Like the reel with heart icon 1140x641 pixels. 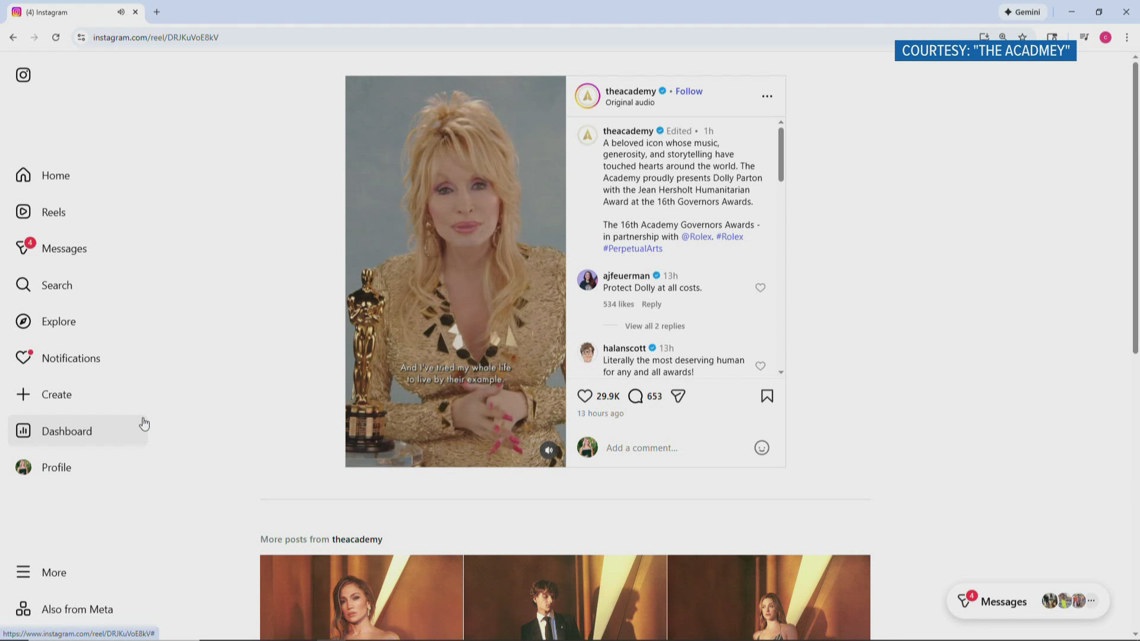[585, 396]
